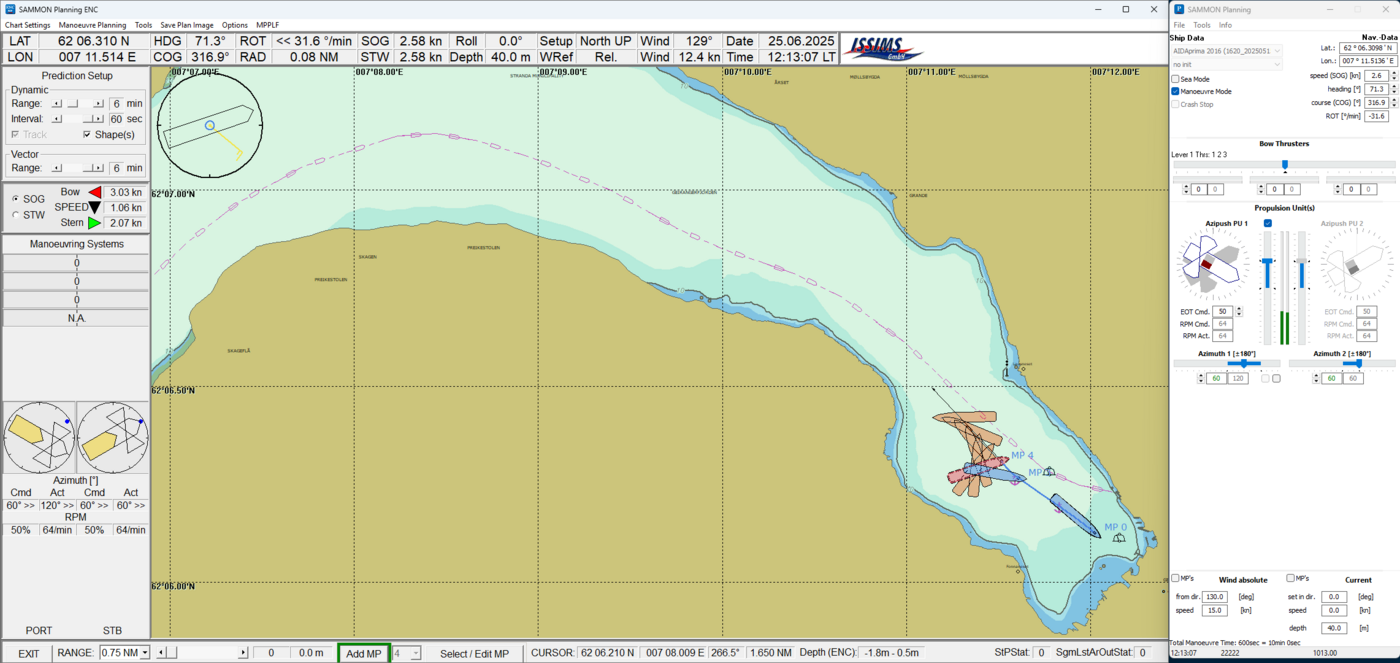This screenshot has height=663, width=1400.
Task: Enable the Sea Mode checkbox
Action: click(1176, 79)
